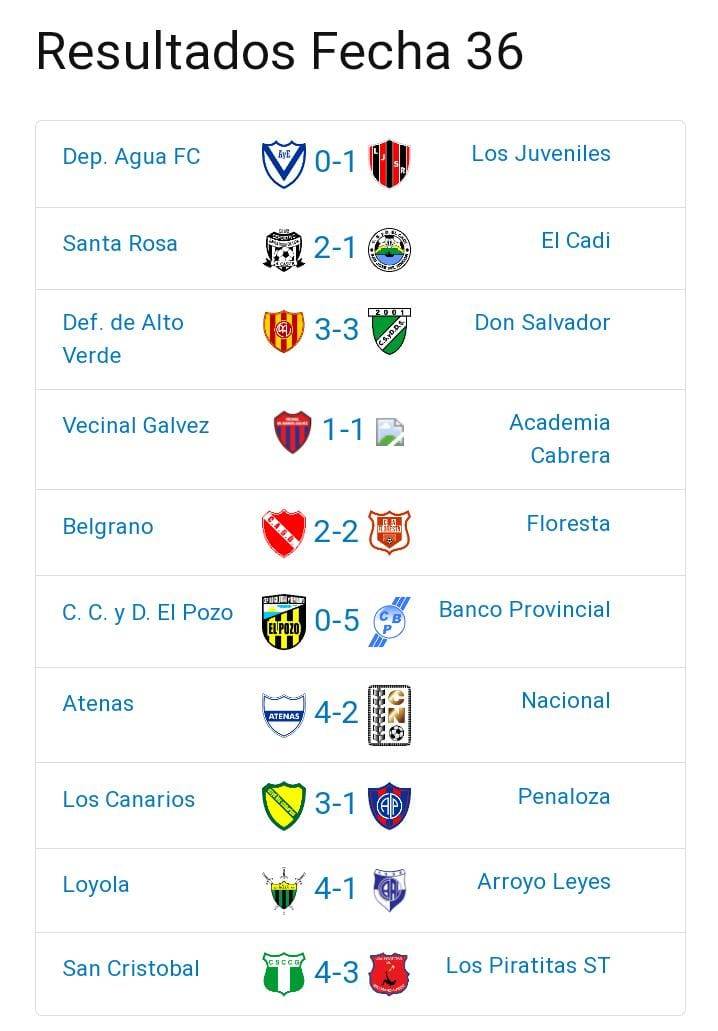Open the Vecinal Galvez team link
The width and height of the screenshot is (718, 1031).
[136, 426]
